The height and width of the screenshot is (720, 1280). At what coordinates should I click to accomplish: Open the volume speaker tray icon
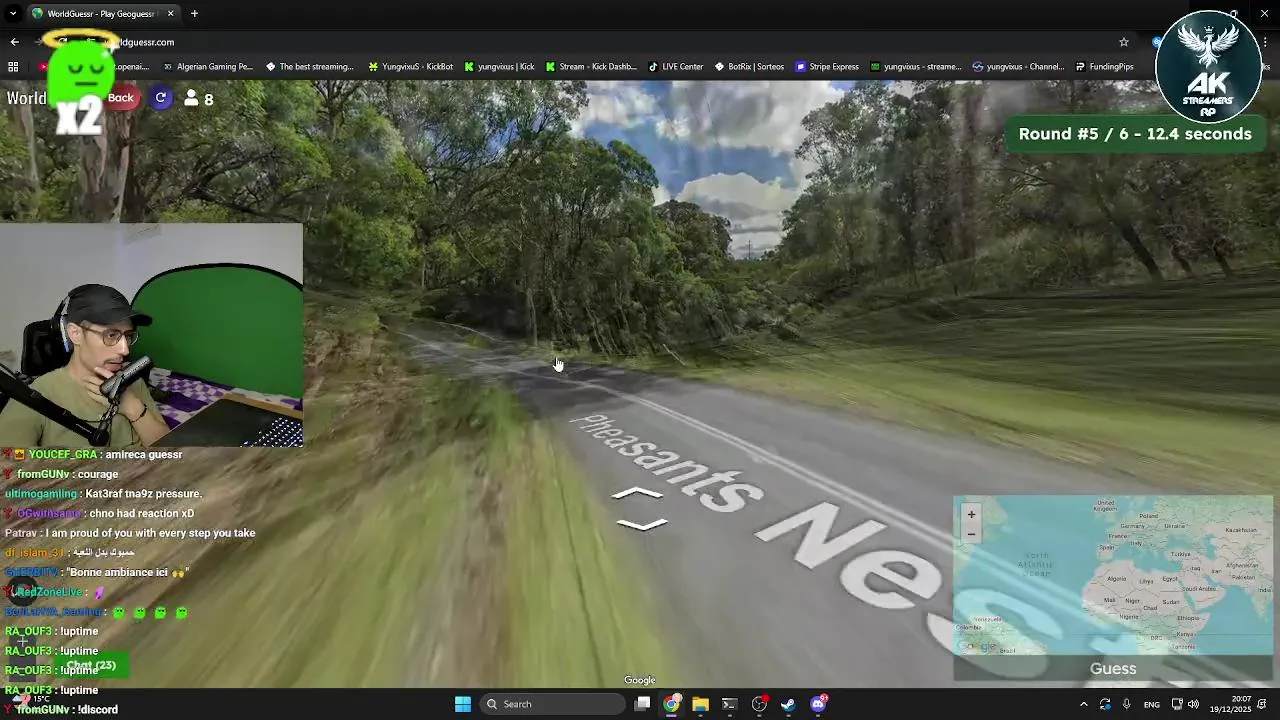click(x=1193, y=704)
